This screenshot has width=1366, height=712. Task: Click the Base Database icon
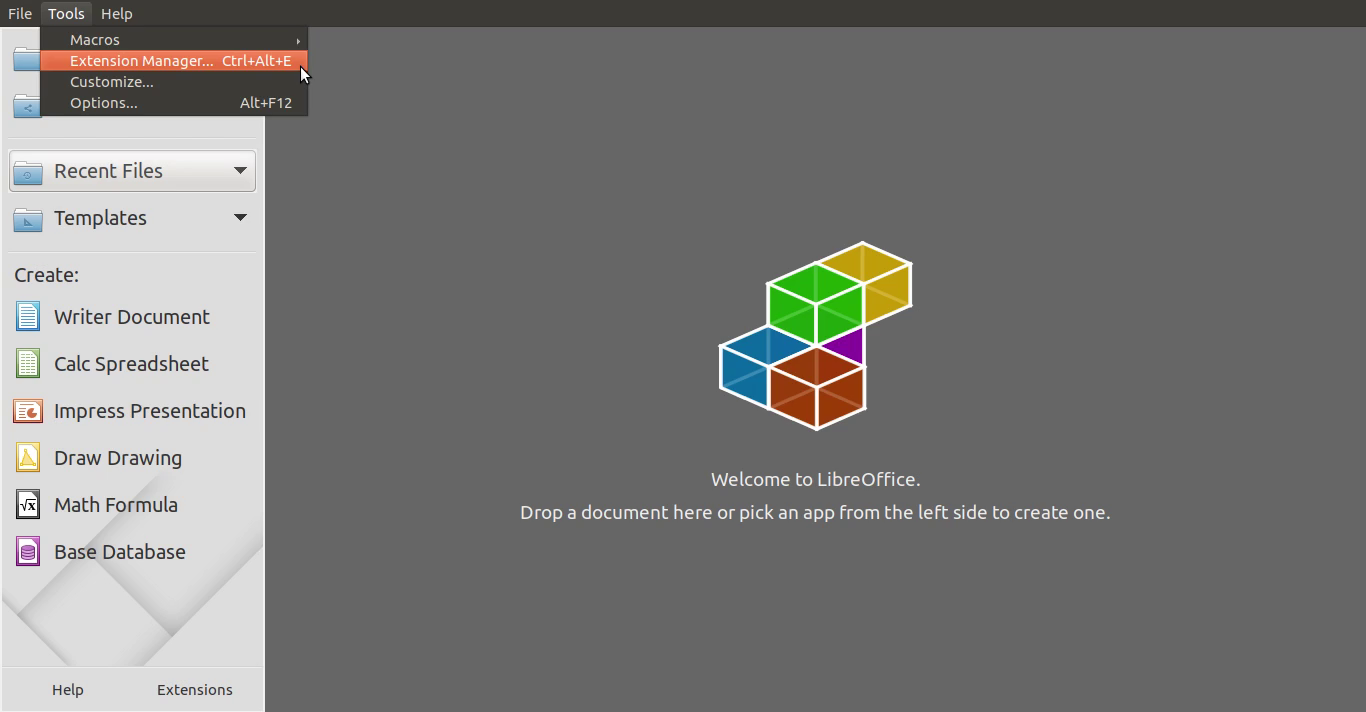pos(28,552)
